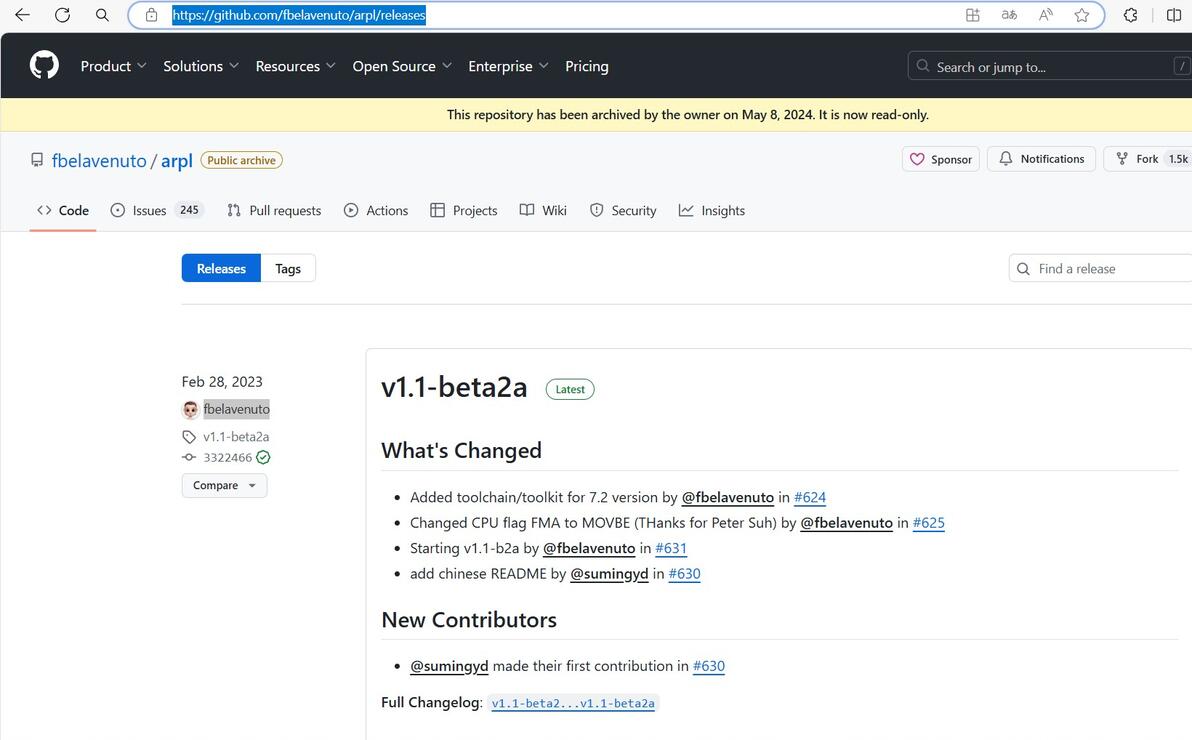Add page to favorites via star icon
Viewport: 1192px width, 740px height.
tap(1081, 15)
